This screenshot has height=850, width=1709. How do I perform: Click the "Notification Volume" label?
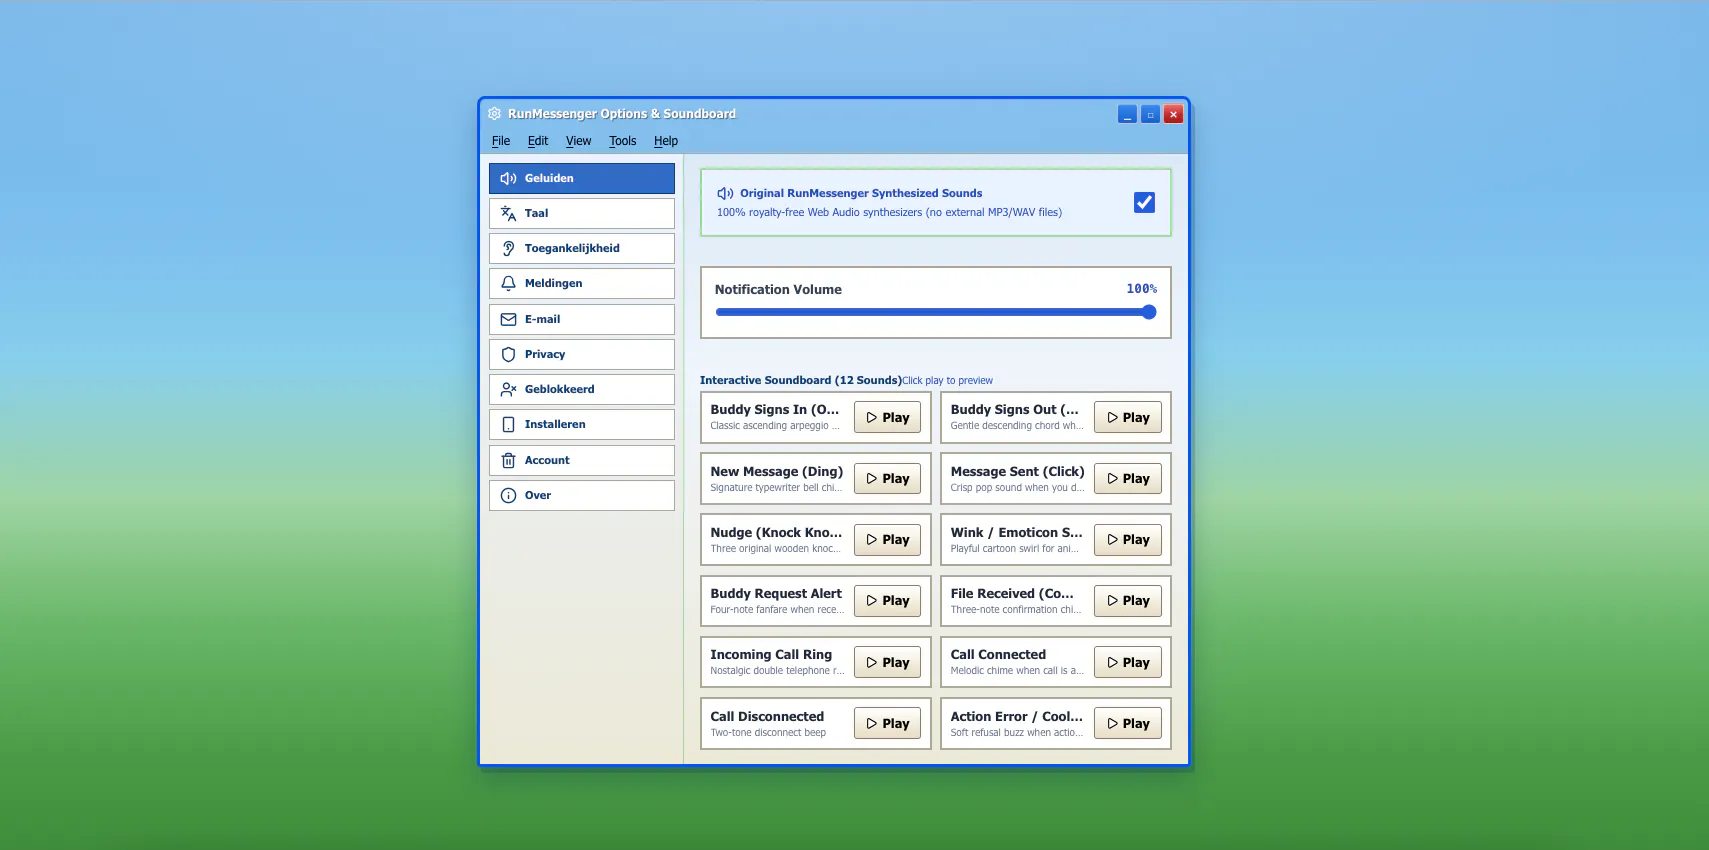pos(778,289)
